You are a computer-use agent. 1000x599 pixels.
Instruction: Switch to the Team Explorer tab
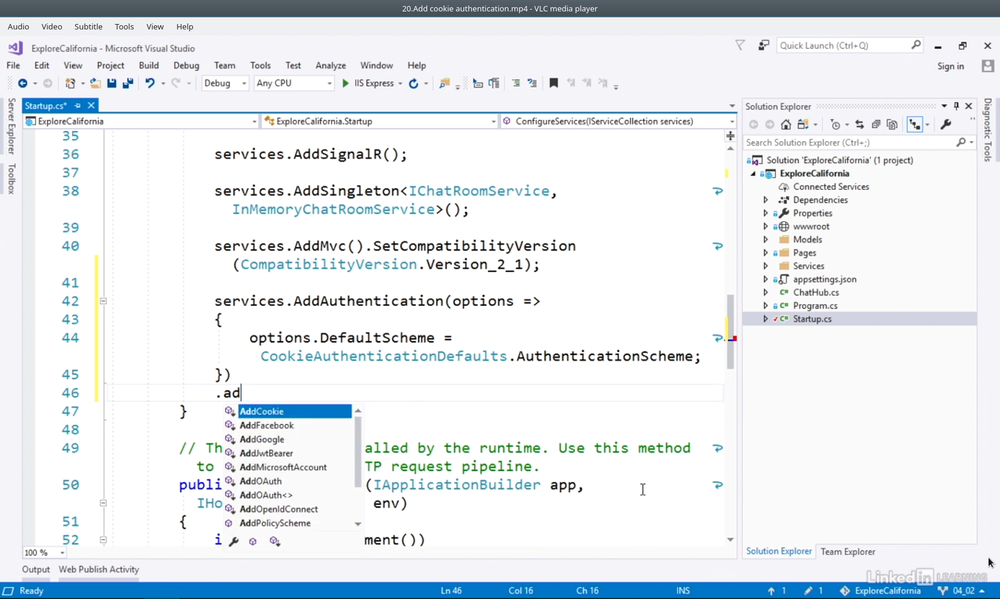coord(848,552)
